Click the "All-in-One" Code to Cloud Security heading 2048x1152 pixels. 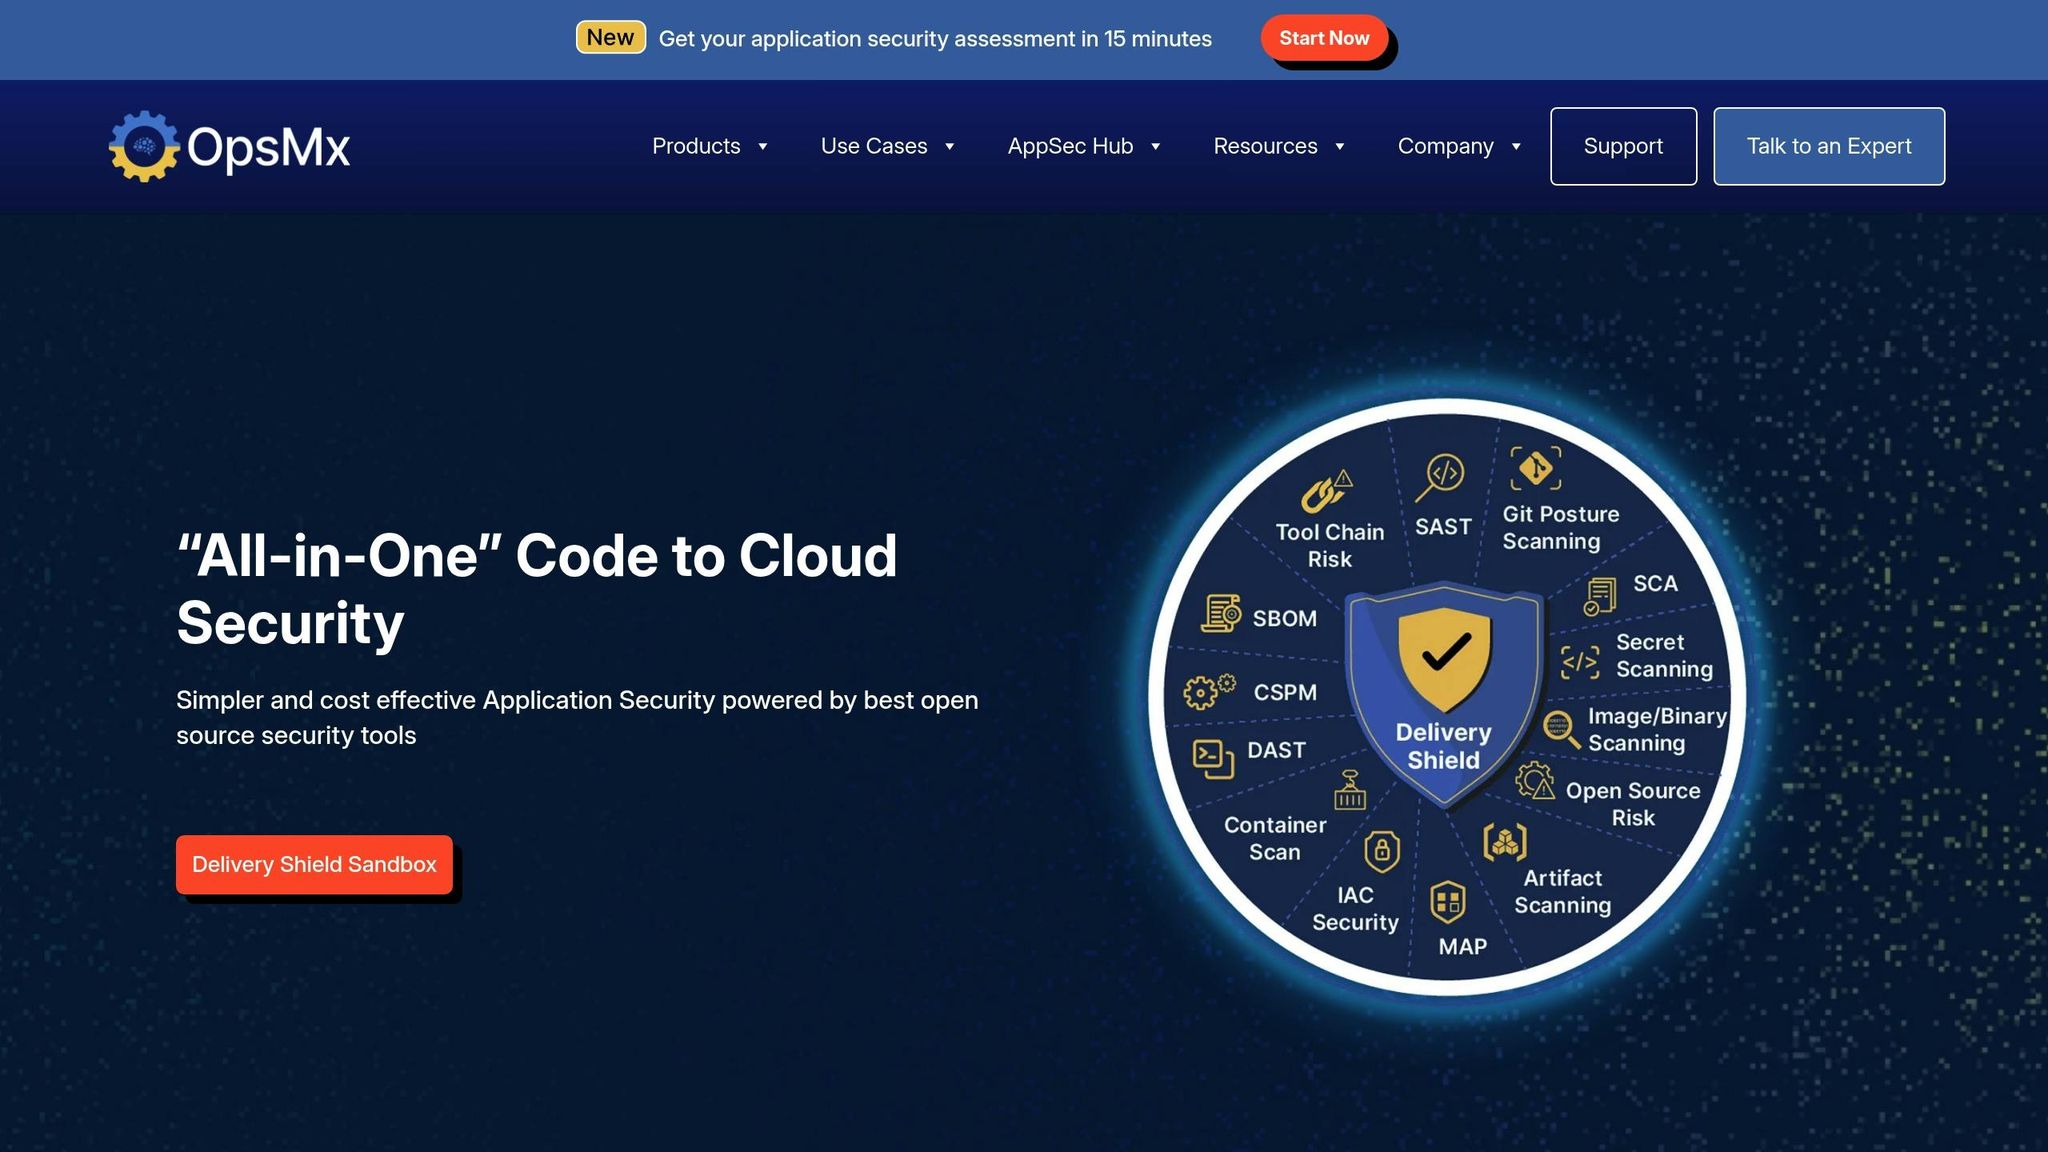536,589
